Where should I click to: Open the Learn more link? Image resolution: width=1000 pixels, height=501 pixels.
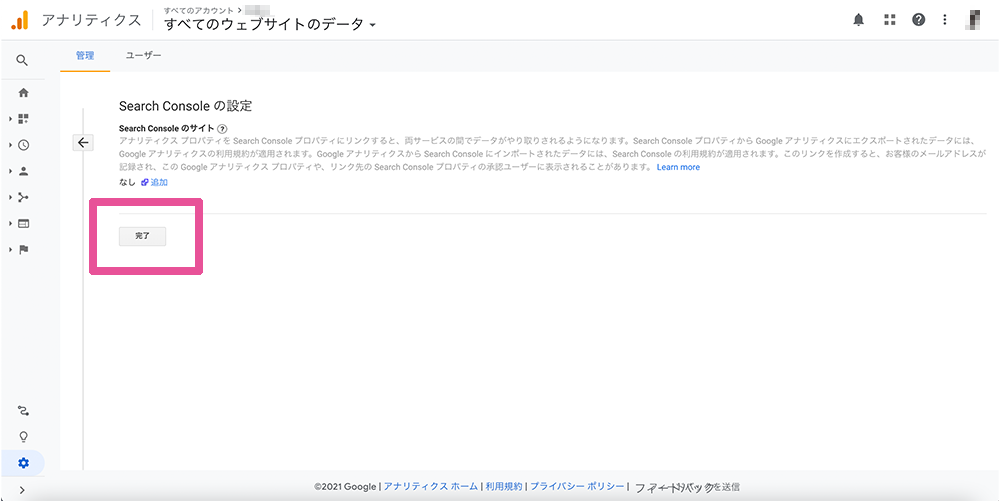tap(678, 167)
